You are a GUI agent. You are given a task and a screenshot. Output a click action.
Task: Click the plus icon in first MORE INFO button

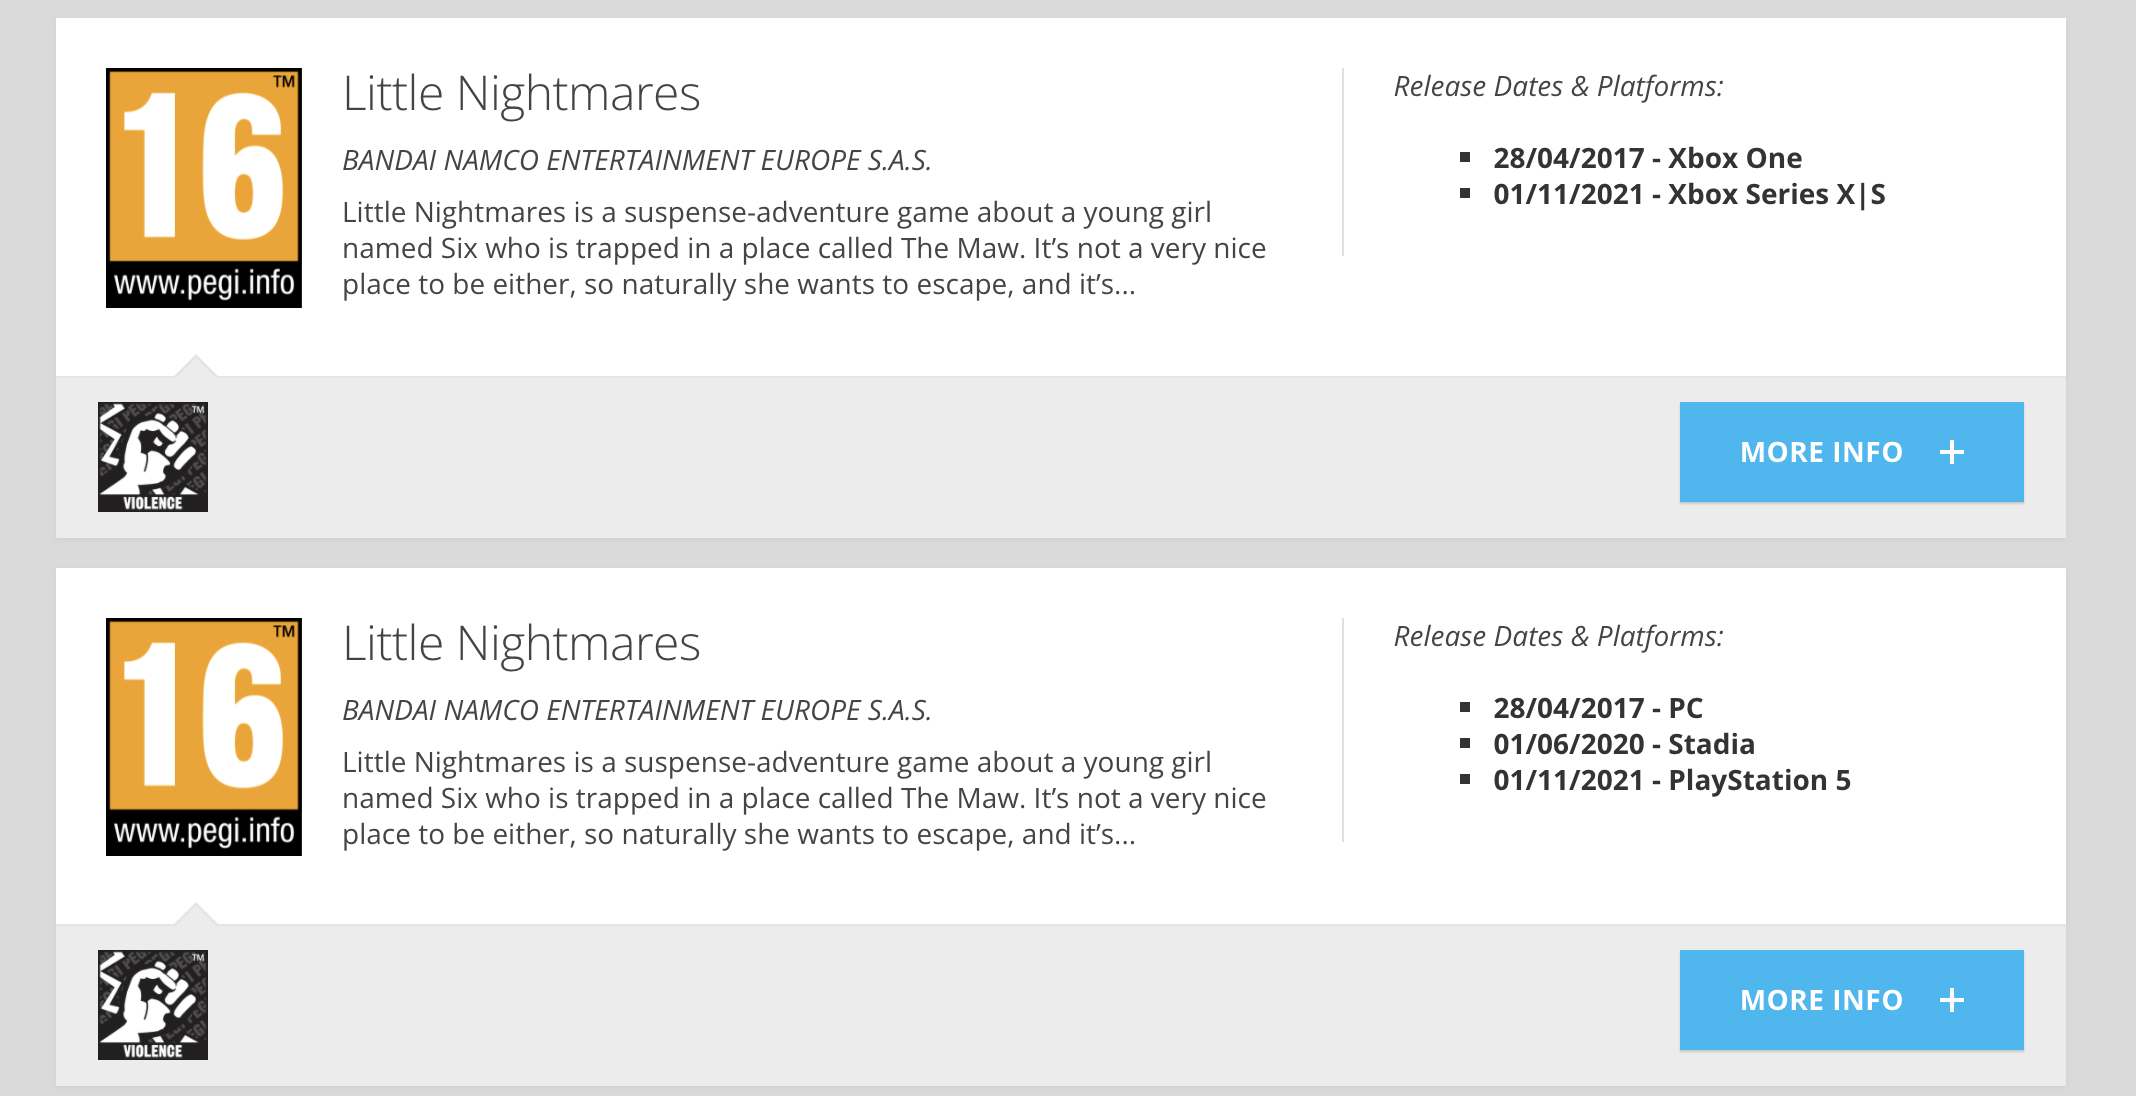pyautogui.click(x=1952, y=452)
